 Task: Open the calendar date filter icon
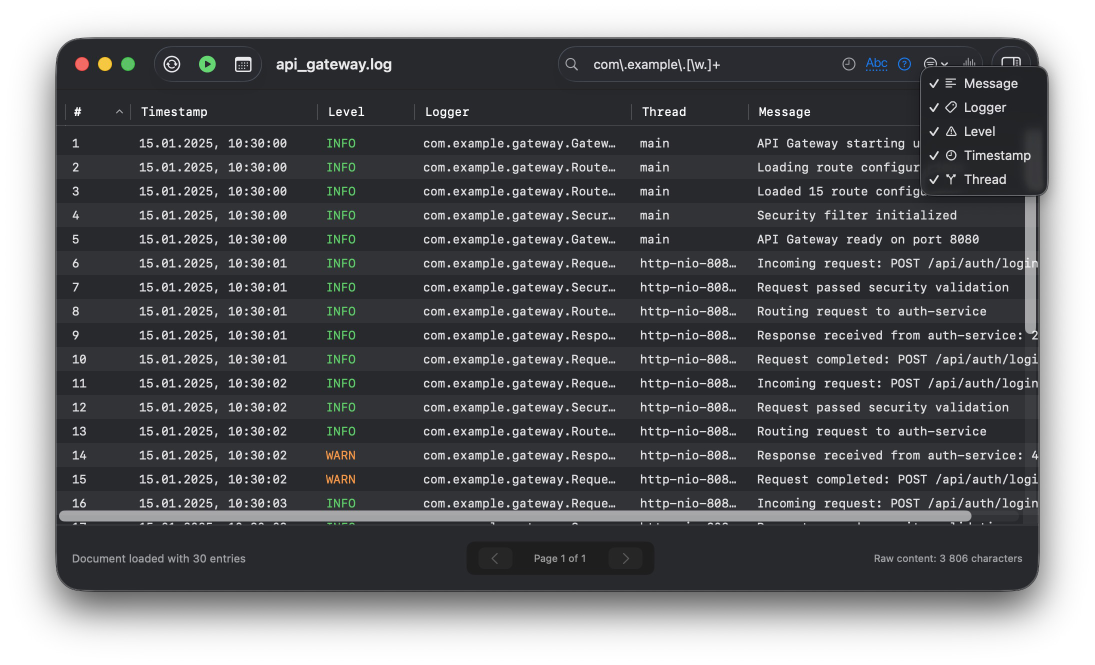(x=243, y=64)
